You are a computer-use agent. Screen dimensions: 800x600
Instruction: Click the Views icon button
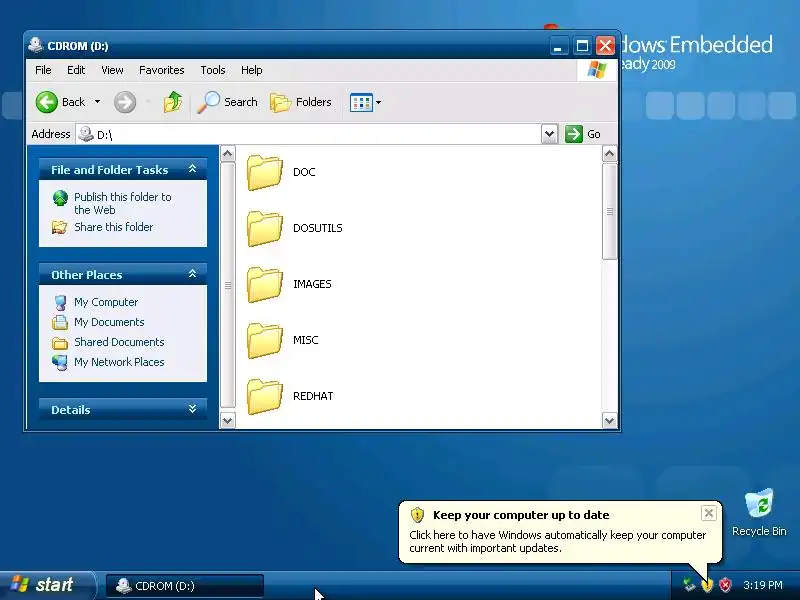(361, 102)
